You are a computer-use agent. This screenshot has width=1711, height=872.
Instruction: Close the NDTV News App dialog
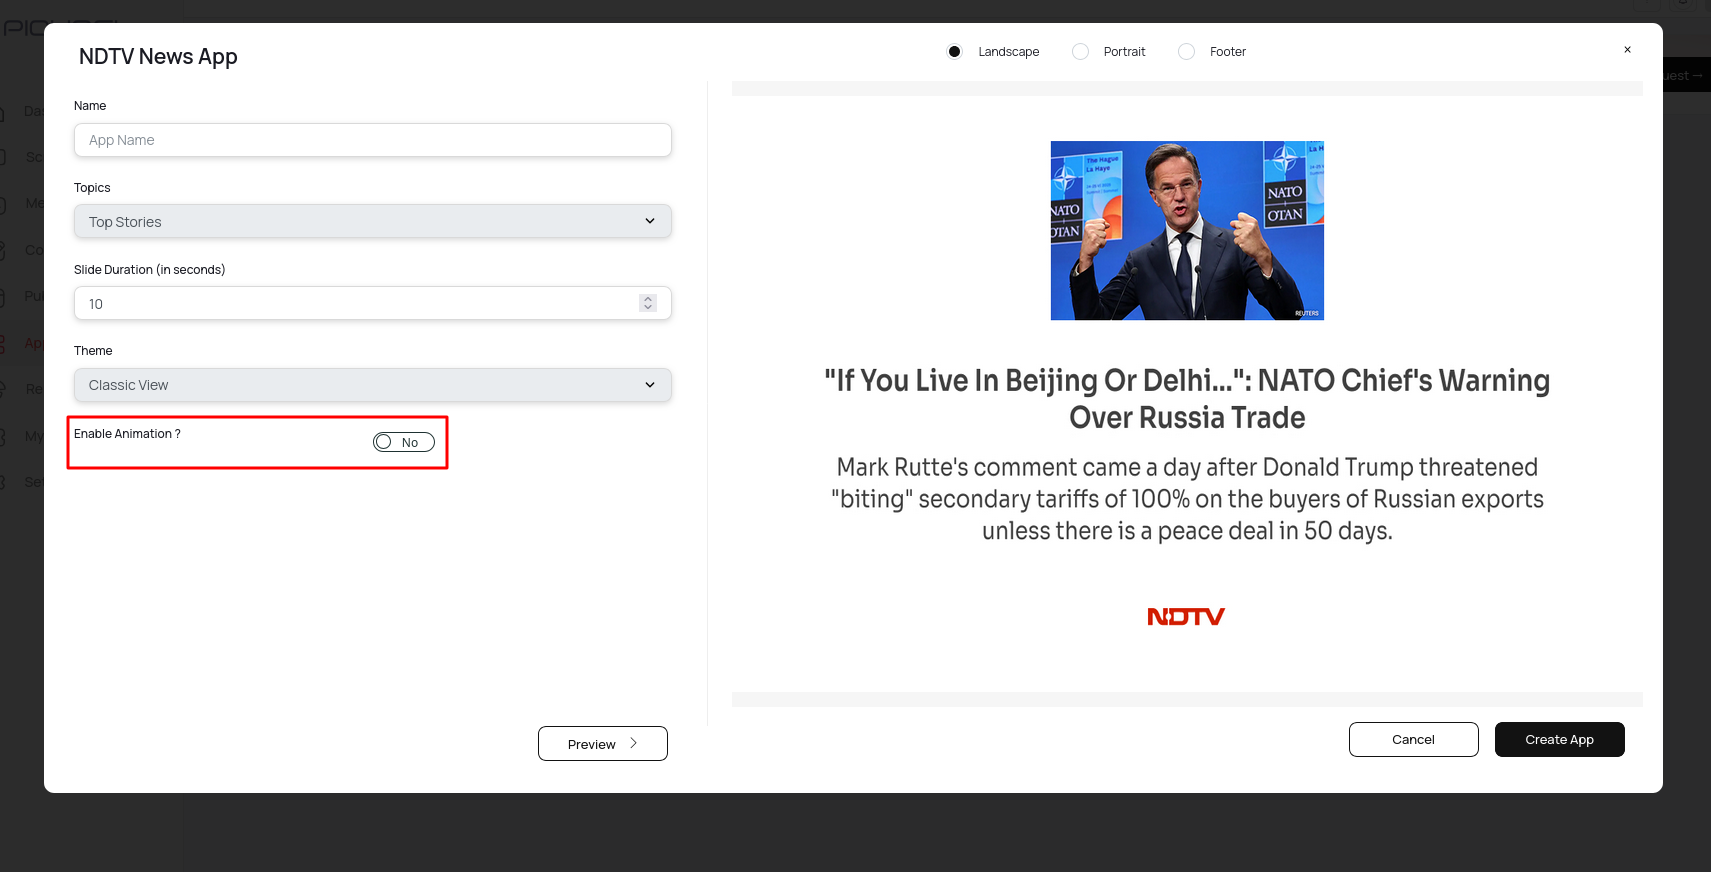point(1627,50)
